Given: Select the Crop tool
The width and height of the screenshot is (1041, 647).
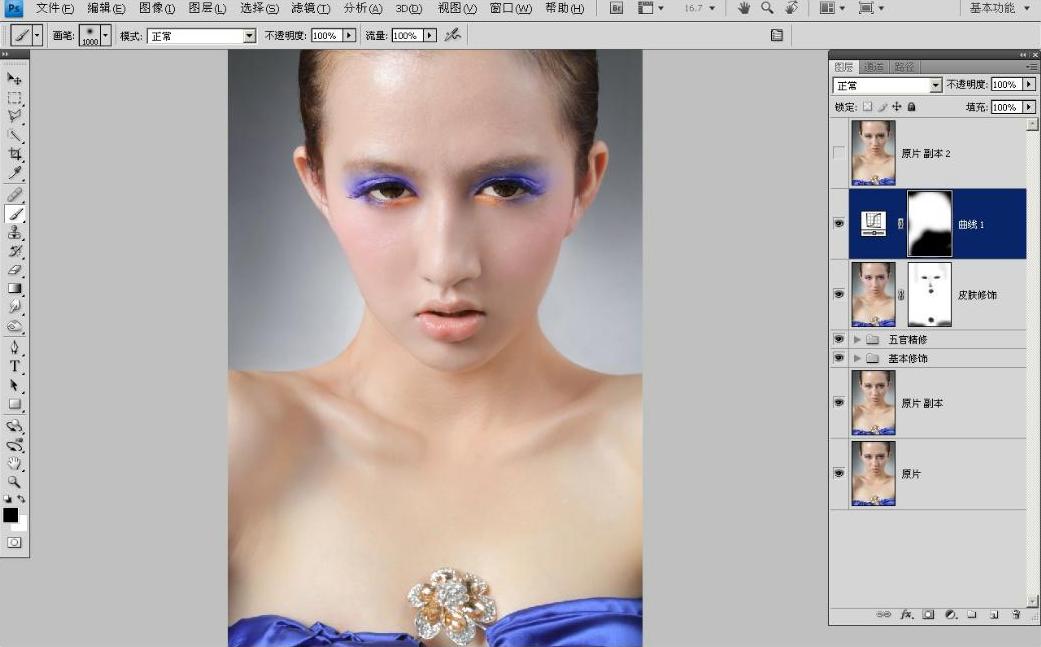Looking at the screenshot, I should tap(14, 155).
